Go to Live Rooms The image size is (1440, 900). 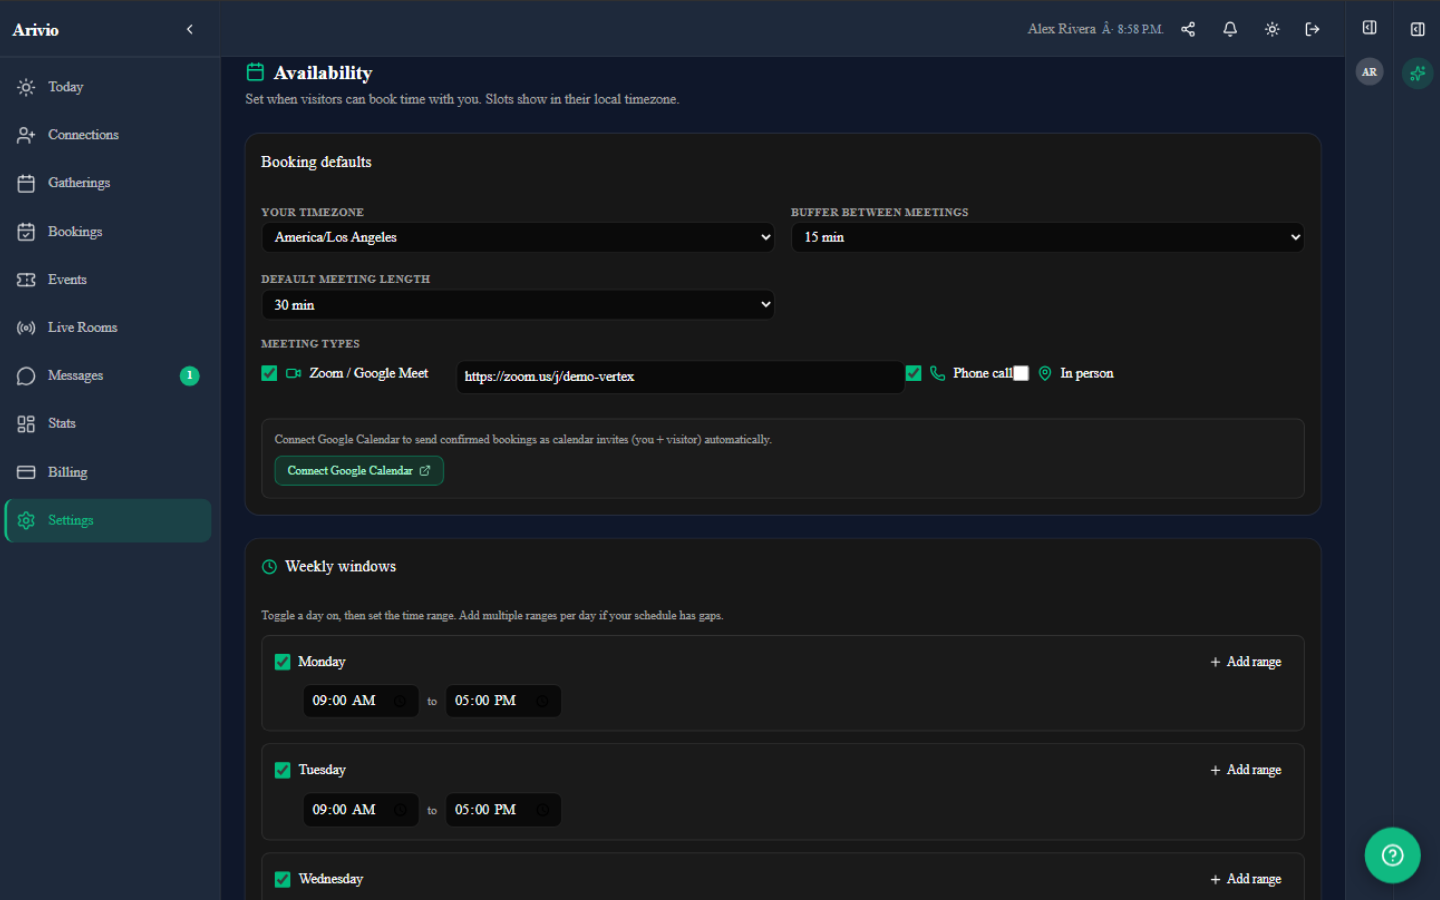pos(107,328)
